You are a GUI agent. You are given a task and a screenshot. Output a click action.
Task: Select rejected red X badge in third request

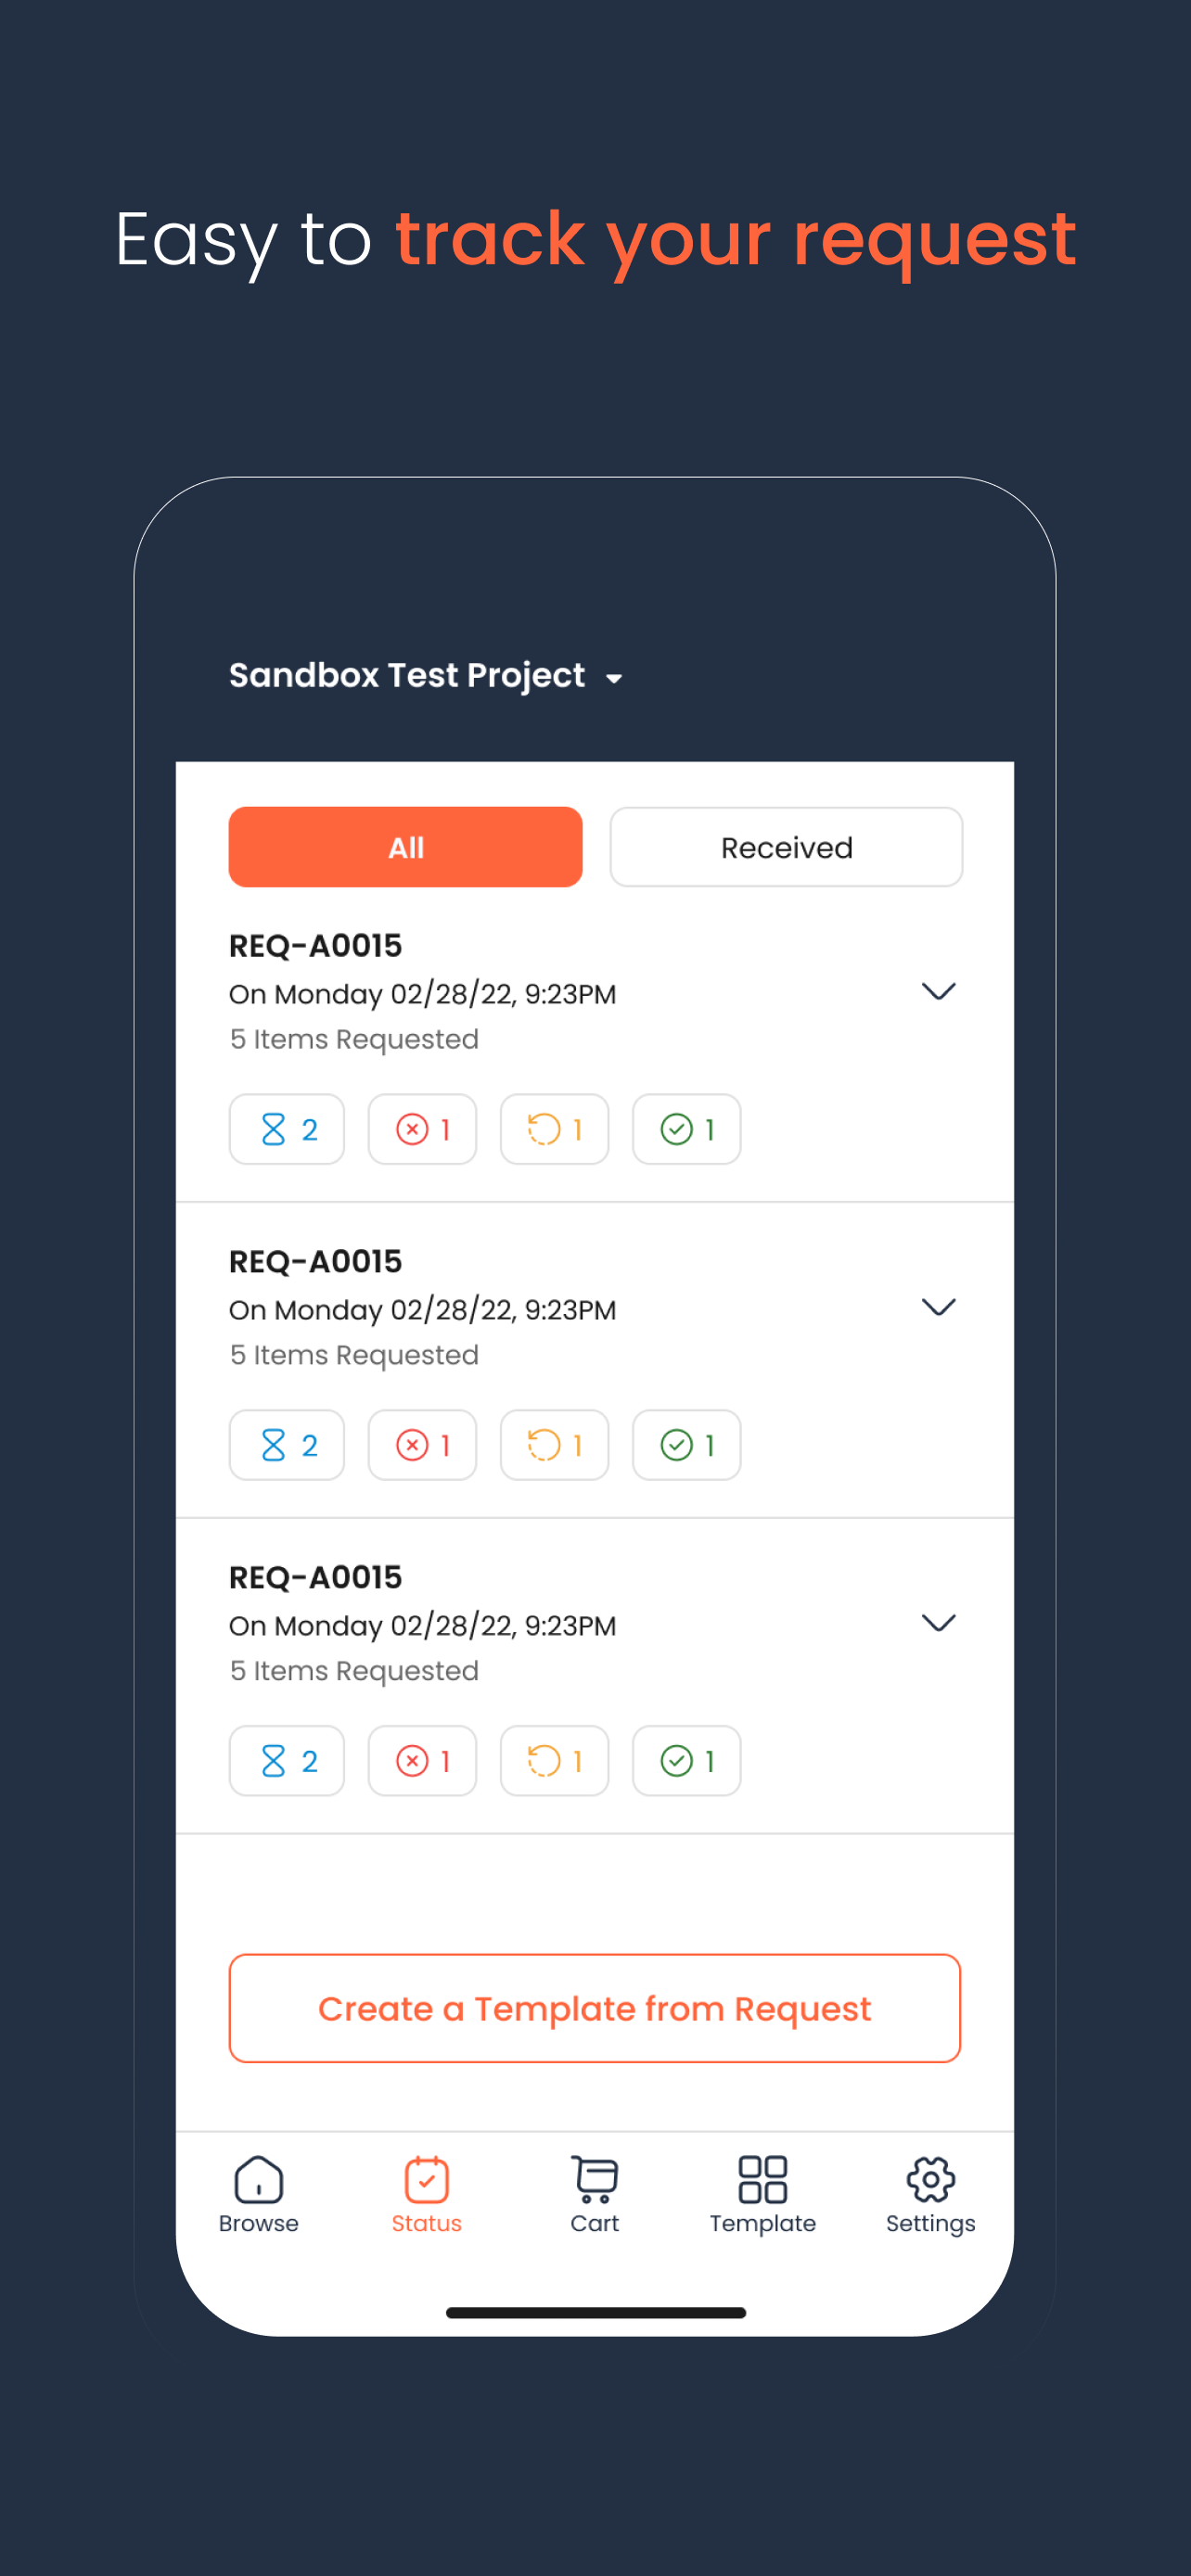[422, 1761]
